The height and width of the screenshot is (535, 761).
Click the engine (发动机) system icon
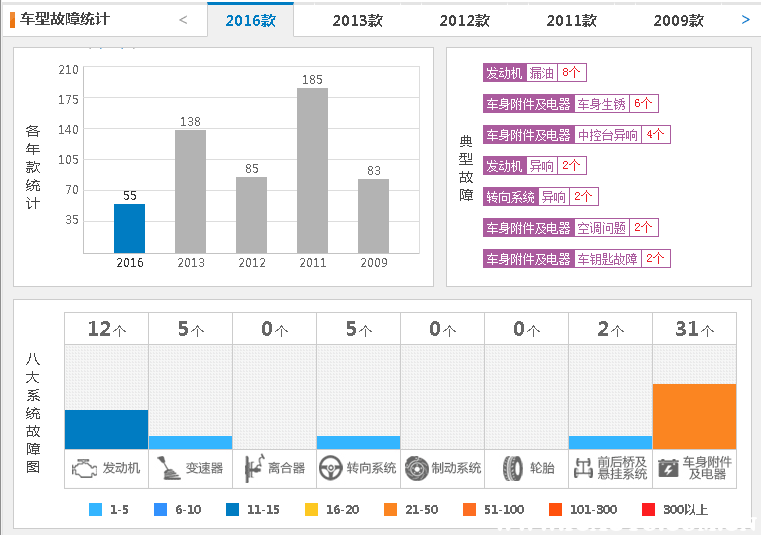(85, 467)
